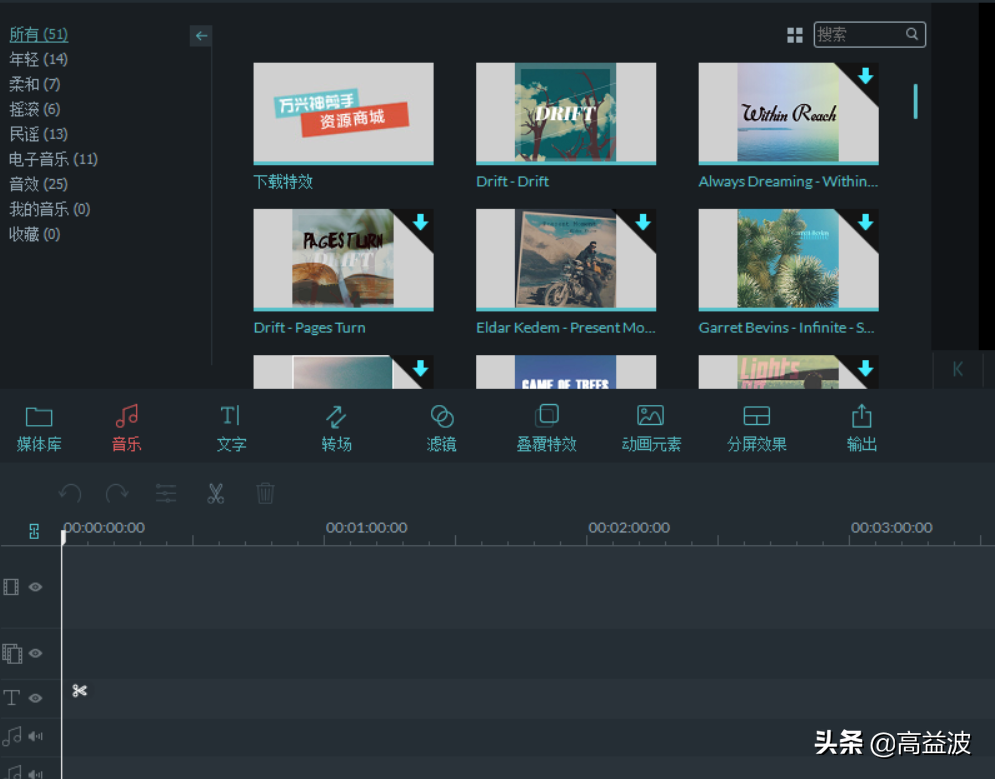Viewport: 995px width, 779px height.
Task: Open the 音乐 music panel
Action: tap(126, 425)
